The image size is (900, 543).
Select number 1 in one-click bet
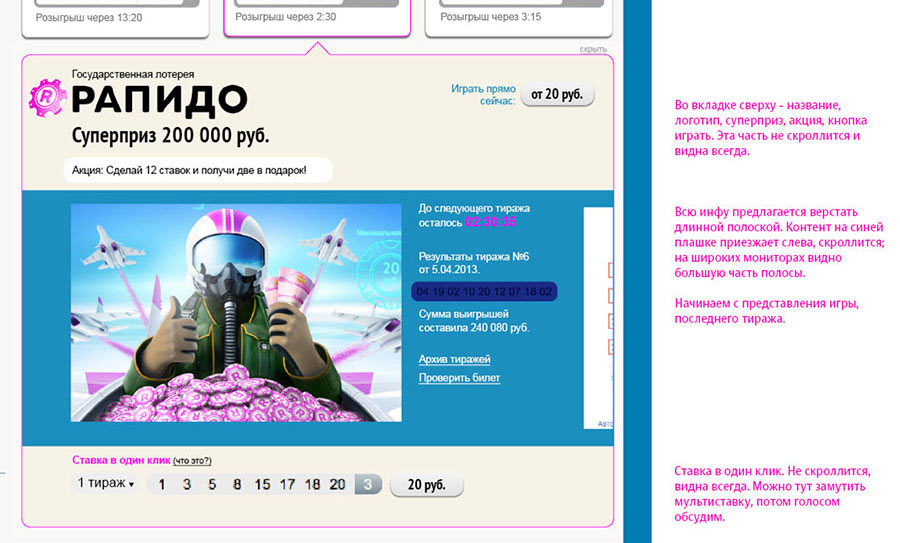(x=162, y=485)
